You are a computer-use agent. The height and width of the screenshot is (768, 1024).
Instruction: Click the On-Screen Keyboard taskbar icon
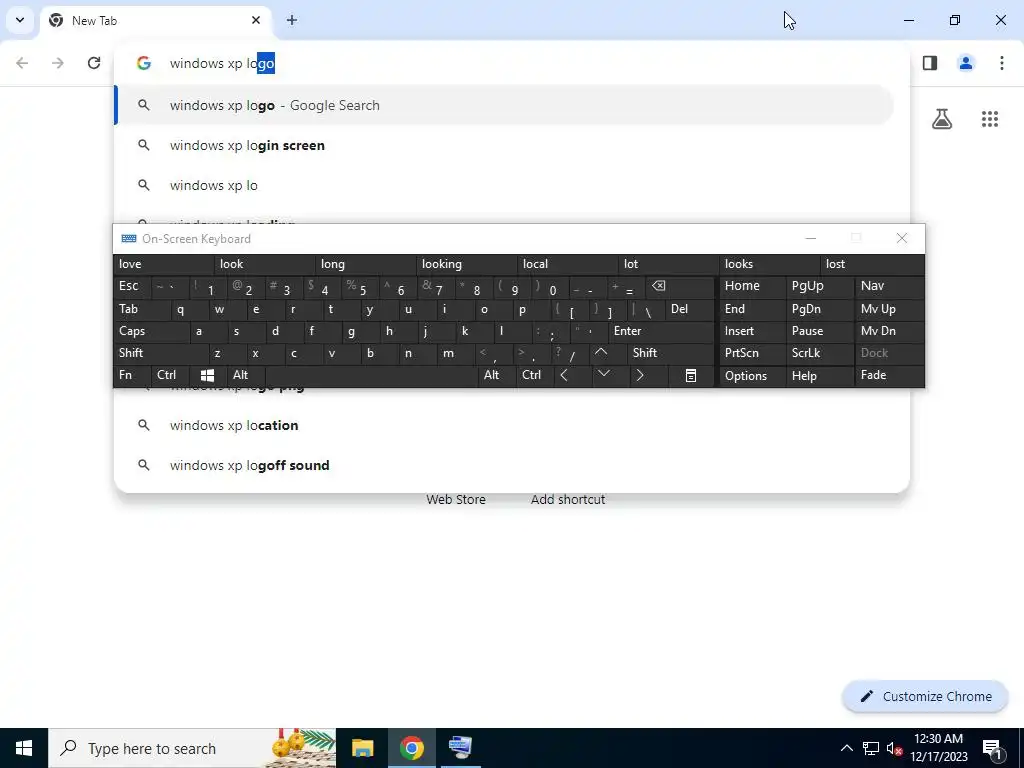(460, 748)
